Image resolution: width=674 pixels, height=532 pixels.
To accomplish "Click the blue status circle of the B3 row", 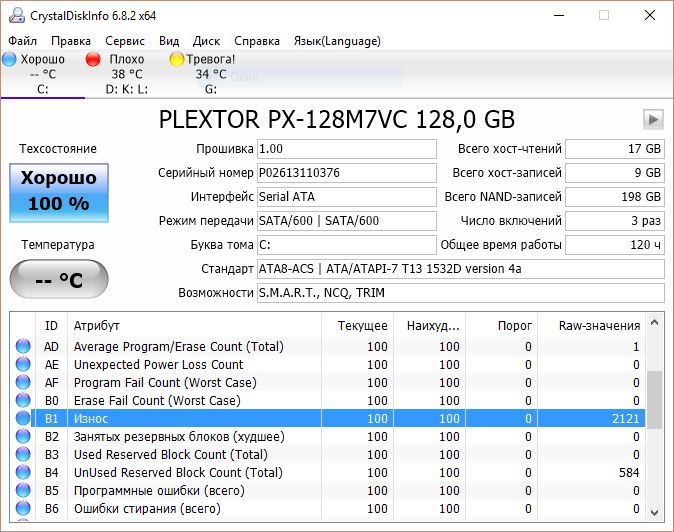I will point(23,454).
